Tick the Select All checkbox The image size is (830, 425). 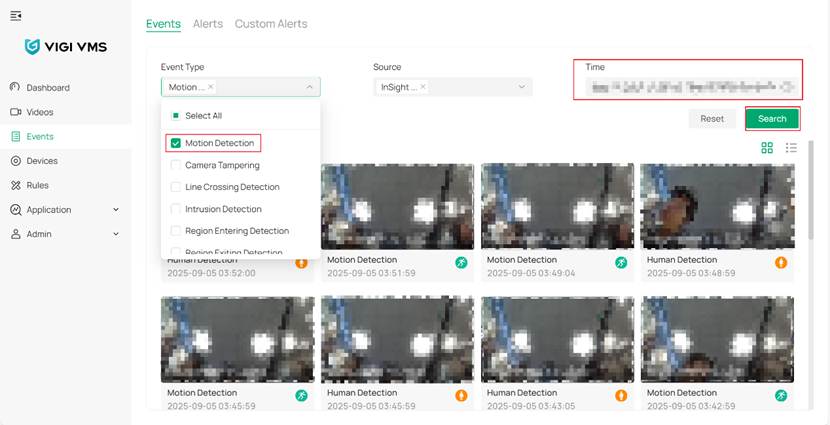176,116
